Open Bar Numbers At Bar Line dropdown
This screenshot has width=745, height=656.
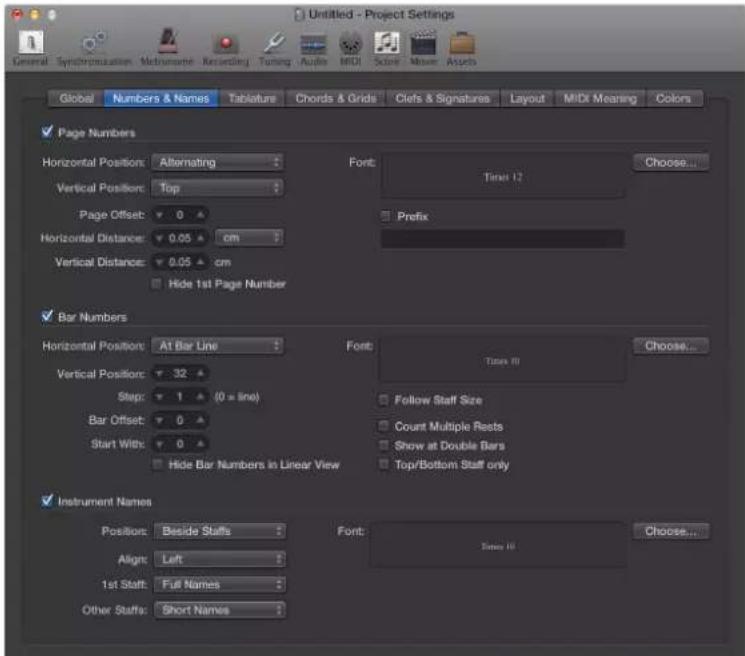point(218,346)
